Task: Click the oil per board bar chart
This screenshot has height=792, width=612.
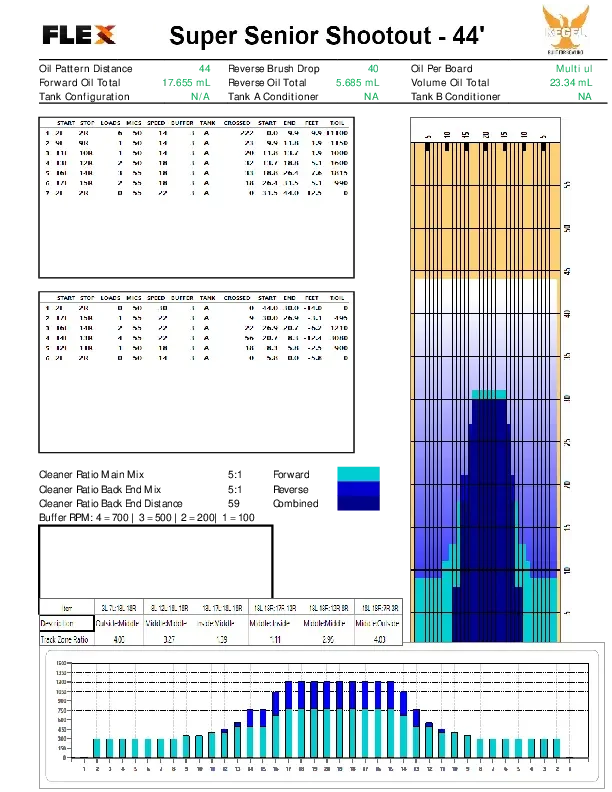Action: pyautogui.click(x=322, y=715)
